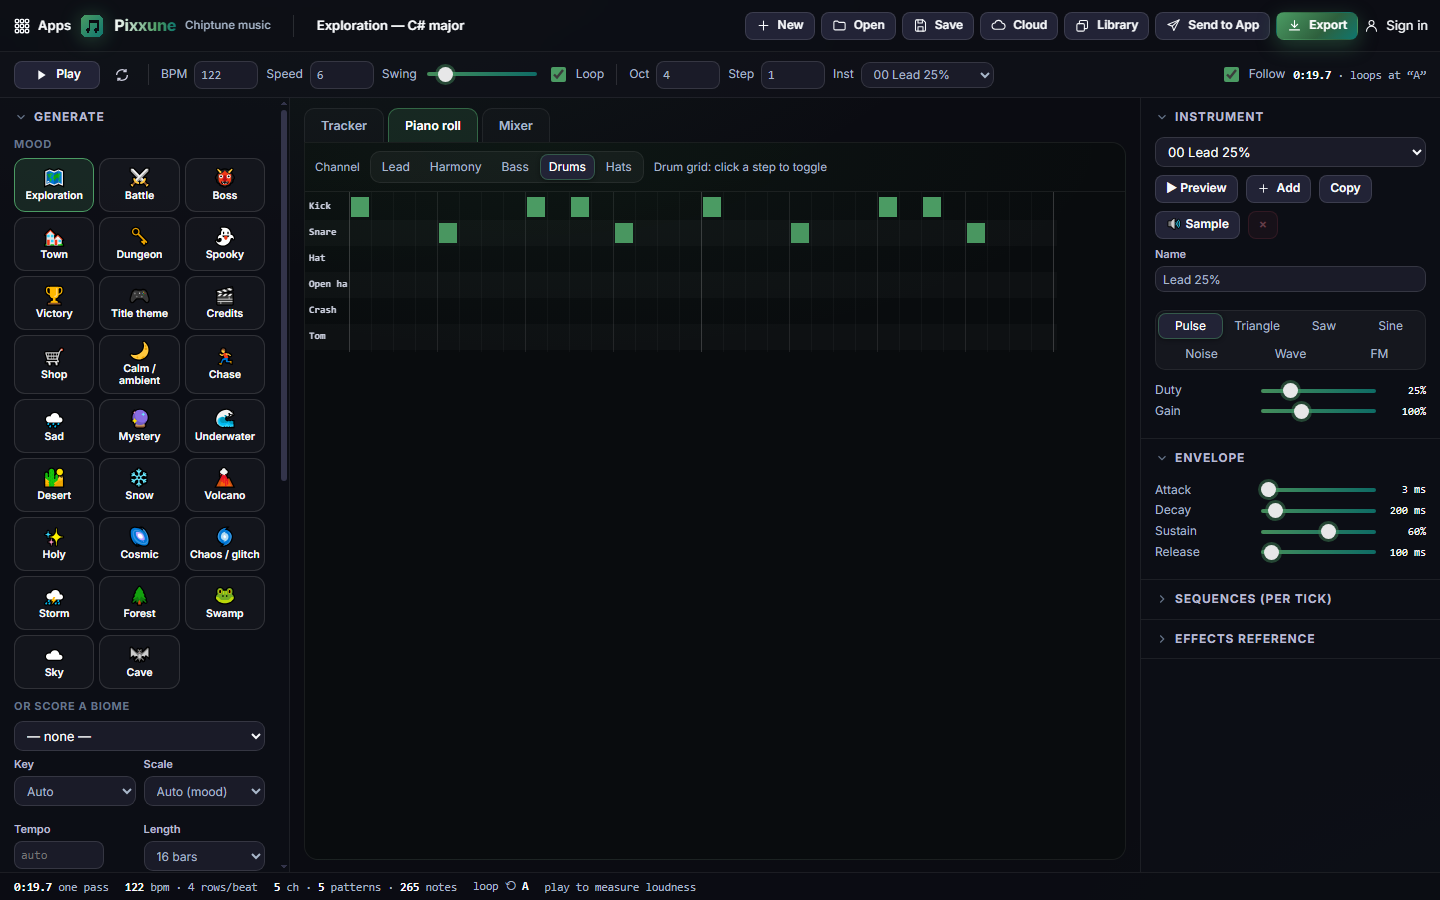Toggle the first Kick drum step

coord(360,207)
